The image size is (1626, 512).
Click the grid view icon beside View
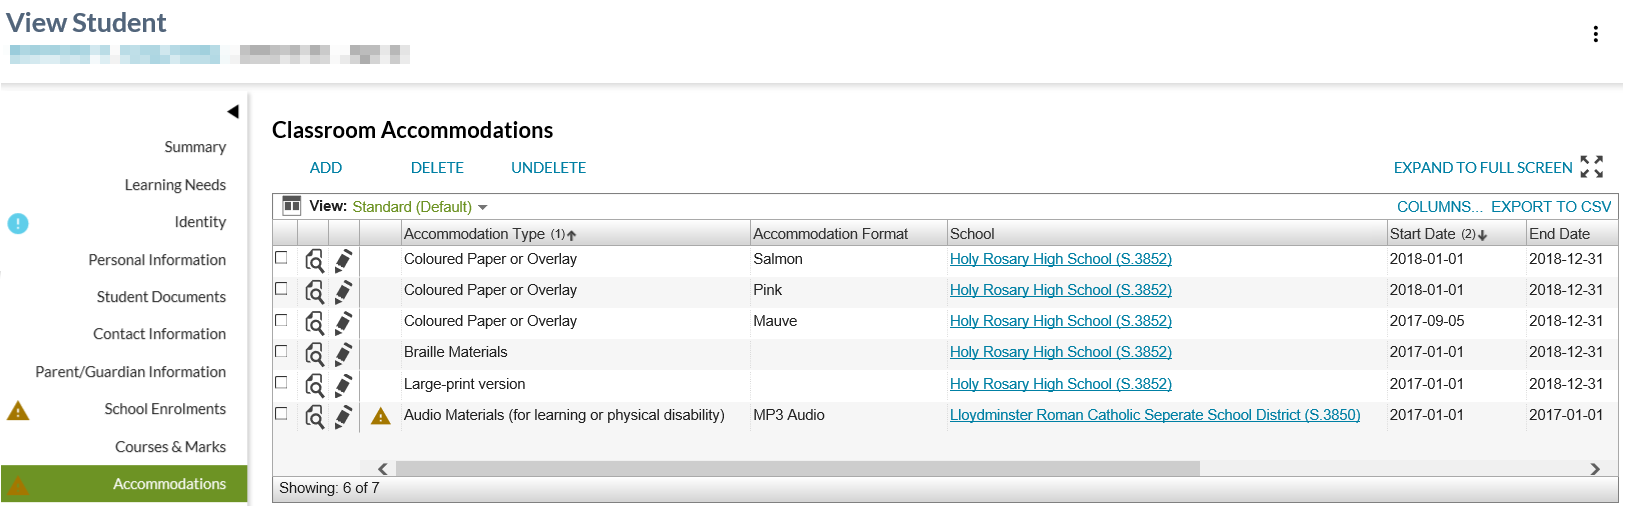click(292, 206)
